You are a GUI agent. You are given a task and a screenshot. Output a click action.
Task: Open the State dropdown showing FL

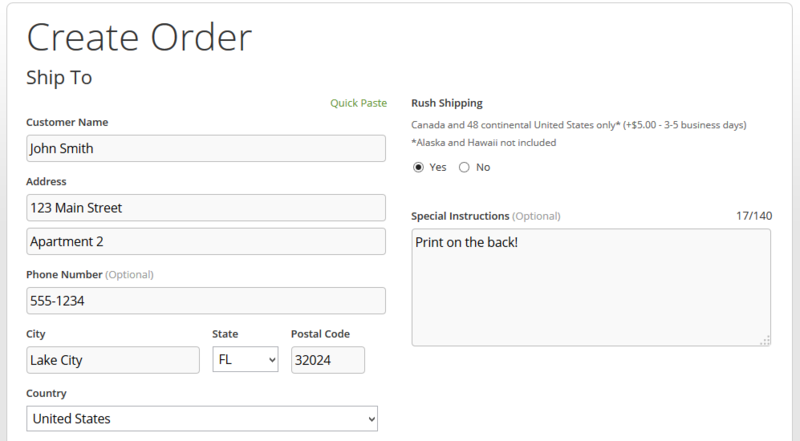click(245, 359)
